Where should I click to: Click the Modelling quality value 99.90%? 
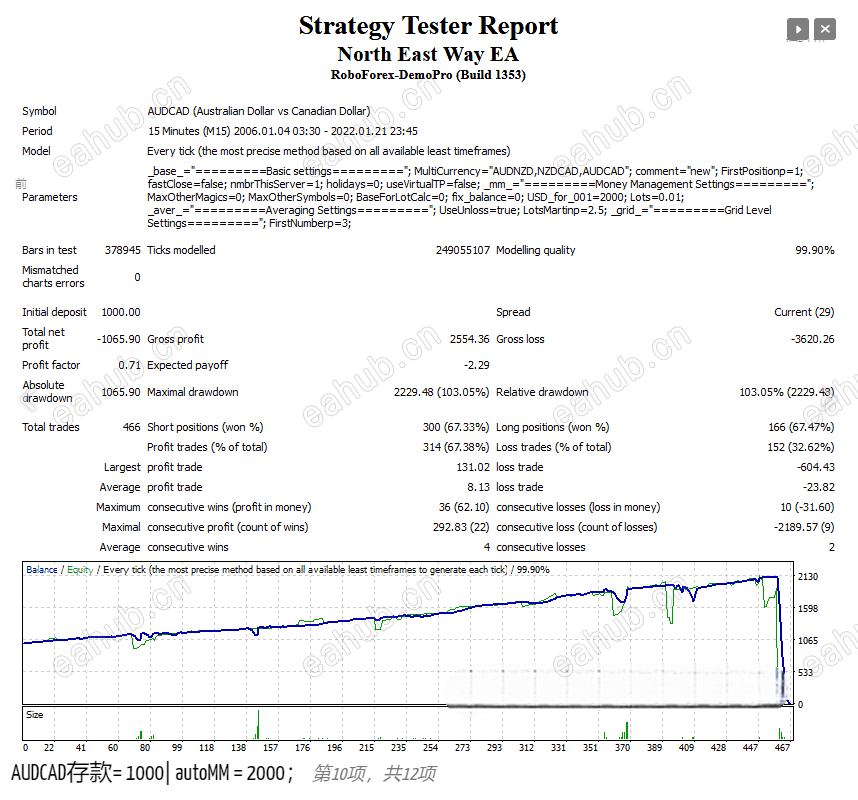815,250
